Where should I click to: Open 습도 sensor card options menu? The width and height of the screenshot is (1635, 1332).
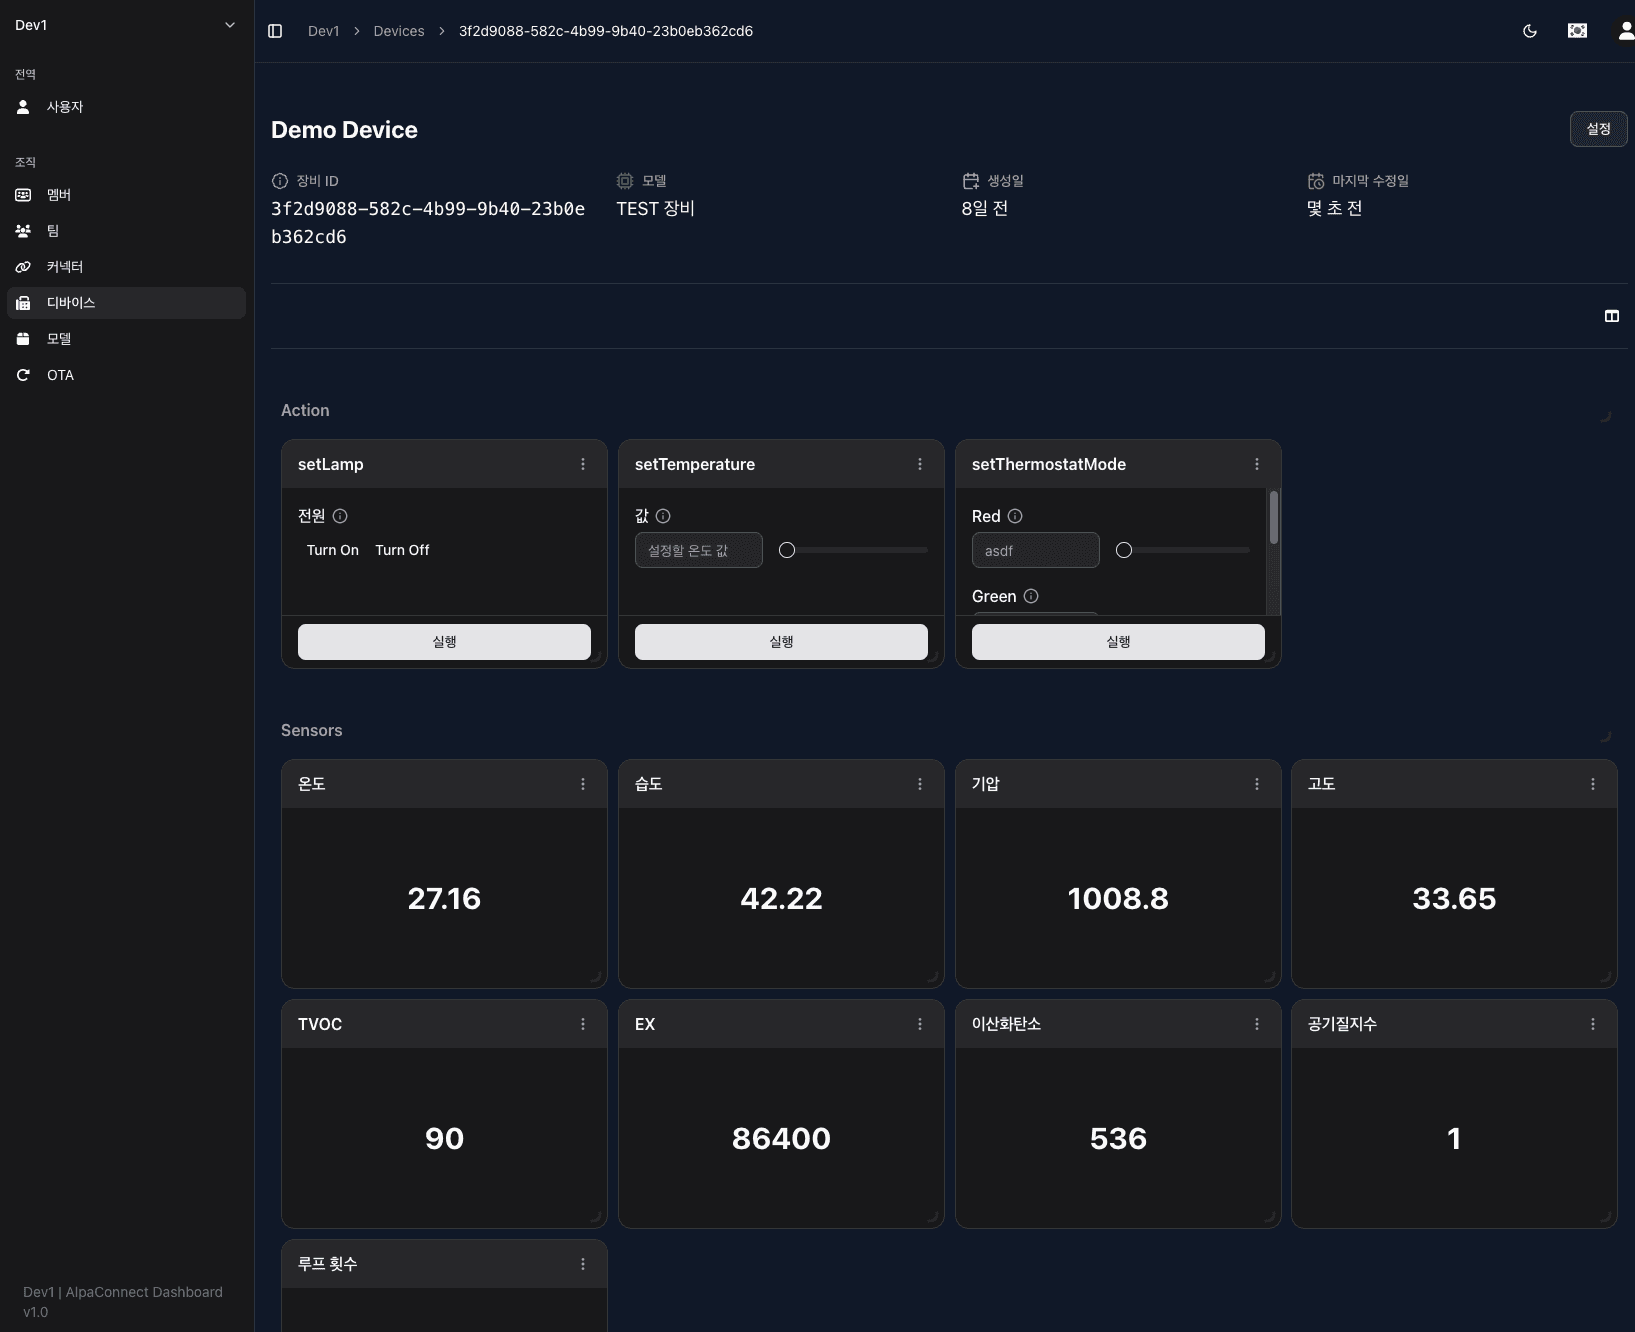pos(920,784)
